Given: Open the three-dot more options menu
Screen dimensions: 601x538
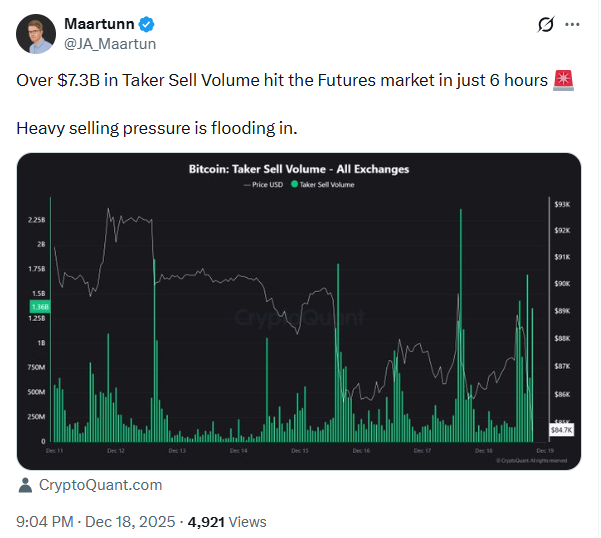Looking at the screenshot, I should point(573,24).
